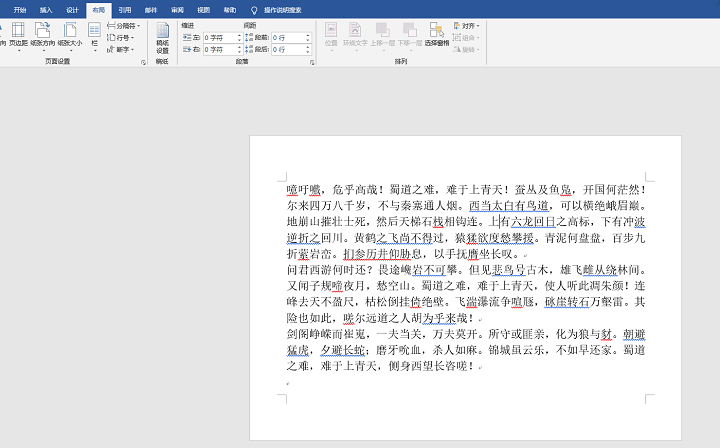Open the 段落 paragraph dialog launcher
Viewport: 720px width, 448px height.
click(x=312, y=62)
